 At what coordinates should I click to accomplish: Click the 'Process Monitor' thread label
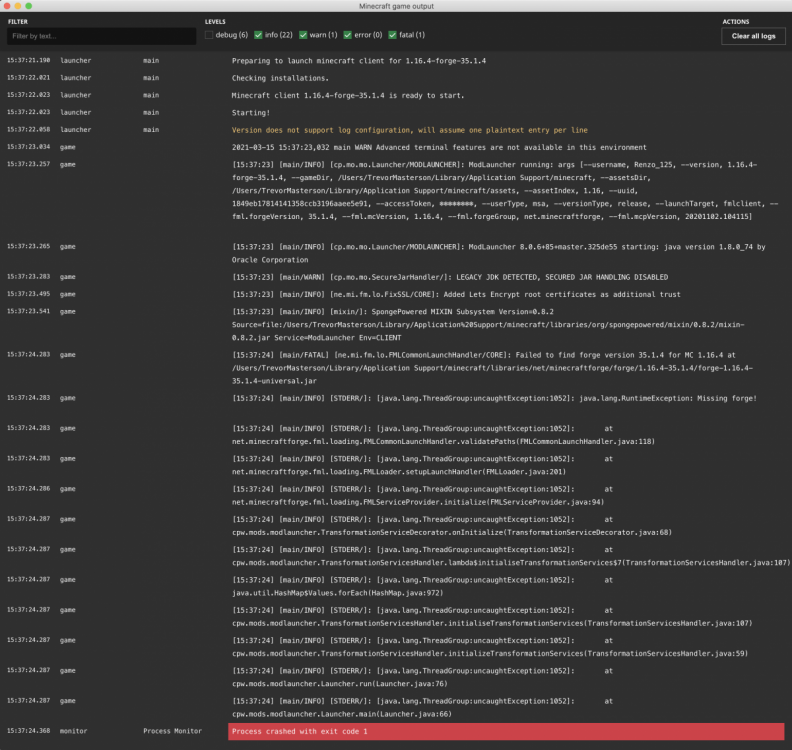tap(172, 731)
